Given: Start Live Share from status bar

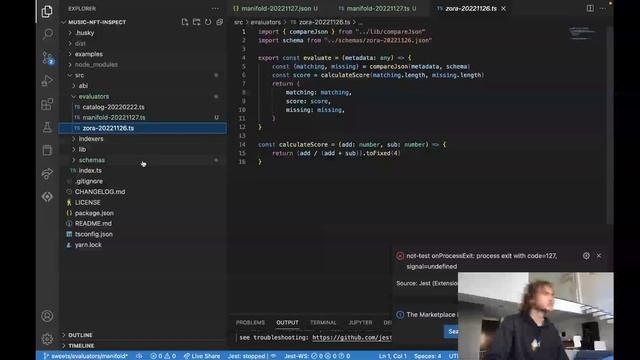Looking at the screenshot, I should click(x=202, y=356).
